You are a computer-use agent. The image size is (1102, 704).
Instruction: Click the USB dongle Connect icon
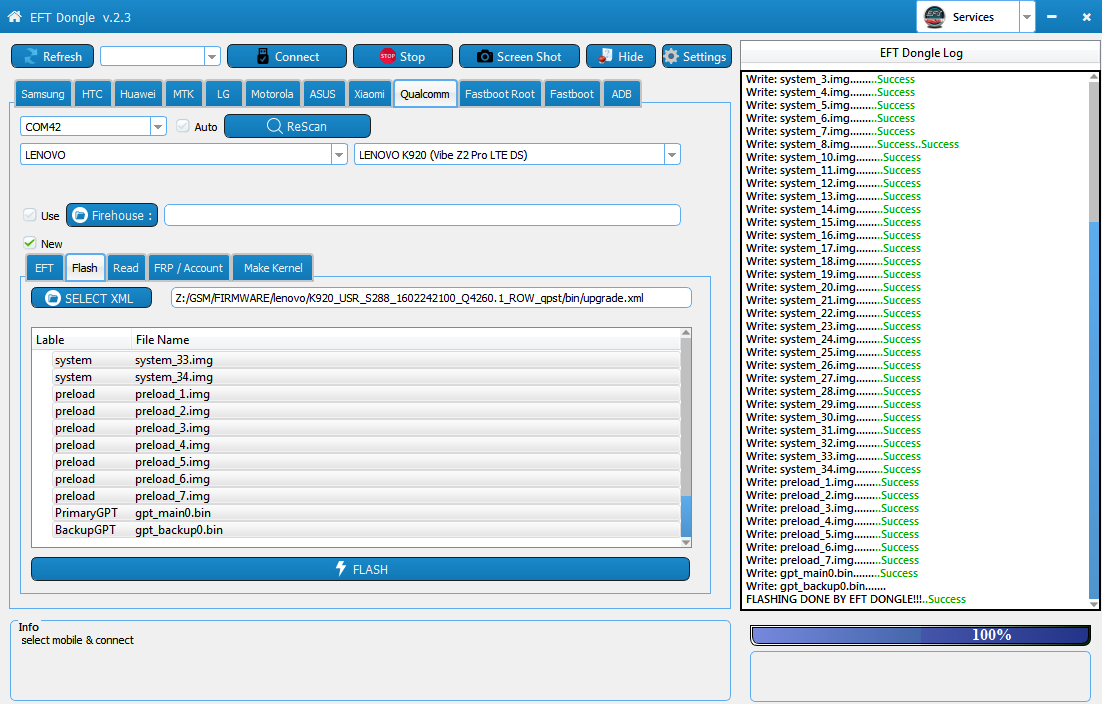point(263,56)
